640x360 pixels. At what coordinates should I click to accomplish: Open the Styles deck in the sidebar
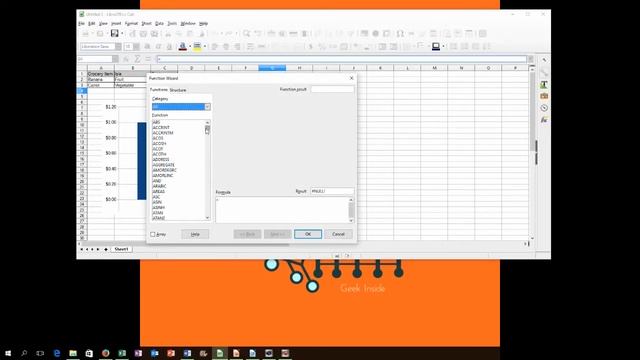(544, 84)
